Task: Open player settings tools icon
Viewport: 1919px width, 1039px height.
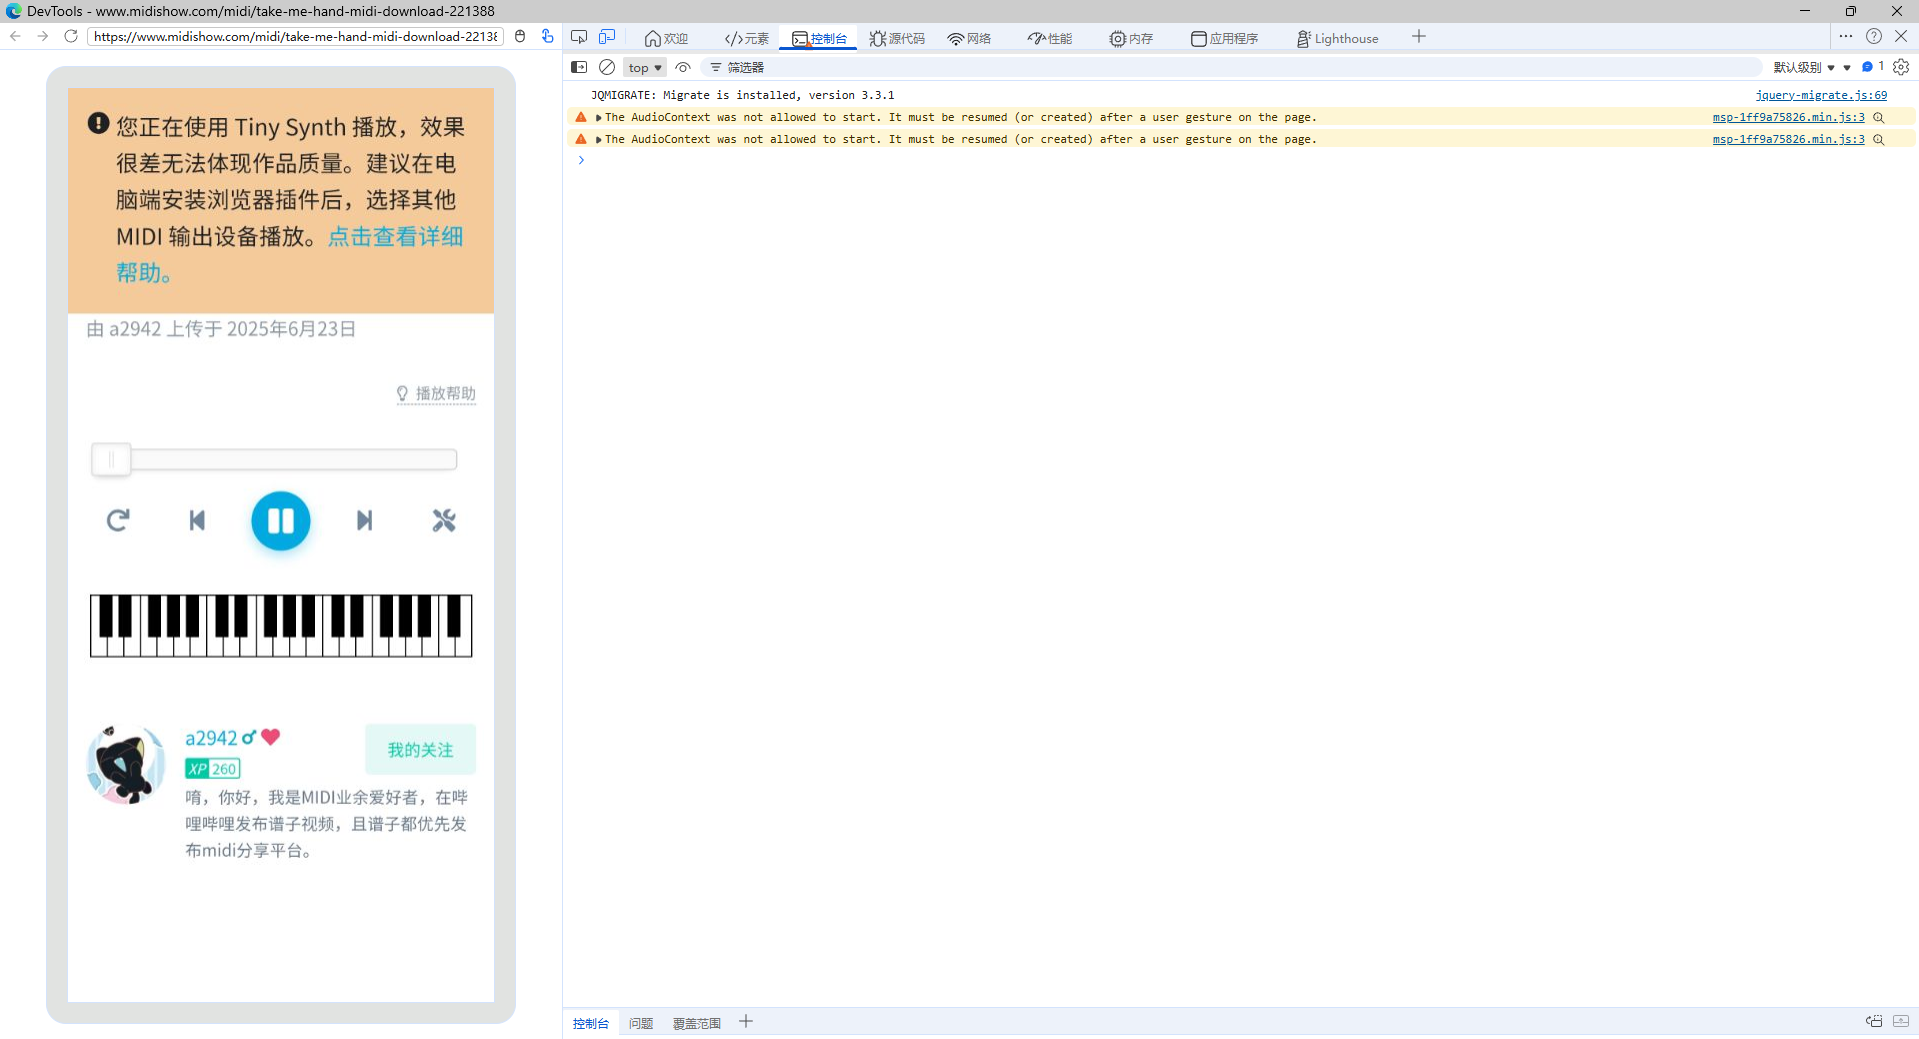Action: (444, 520)
